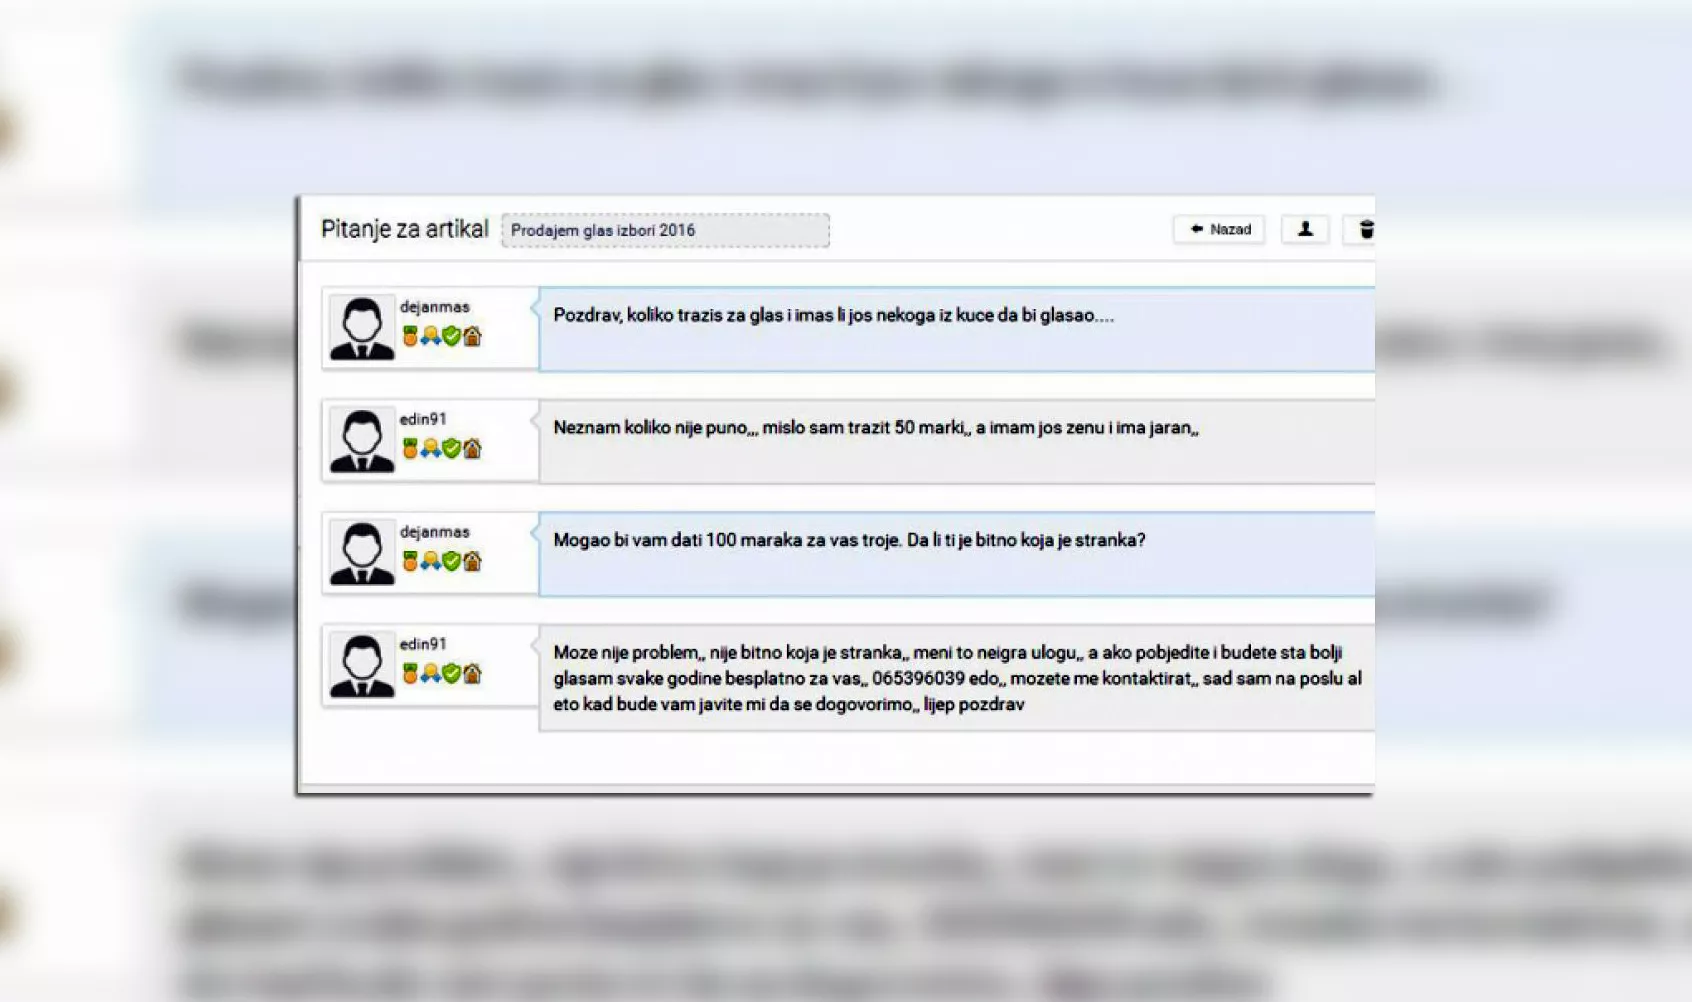Open the 'Prodajem glas izbori 2016' article tag
The height and width of the screenshot is (1002, 1692).
[x=665, y=230]
